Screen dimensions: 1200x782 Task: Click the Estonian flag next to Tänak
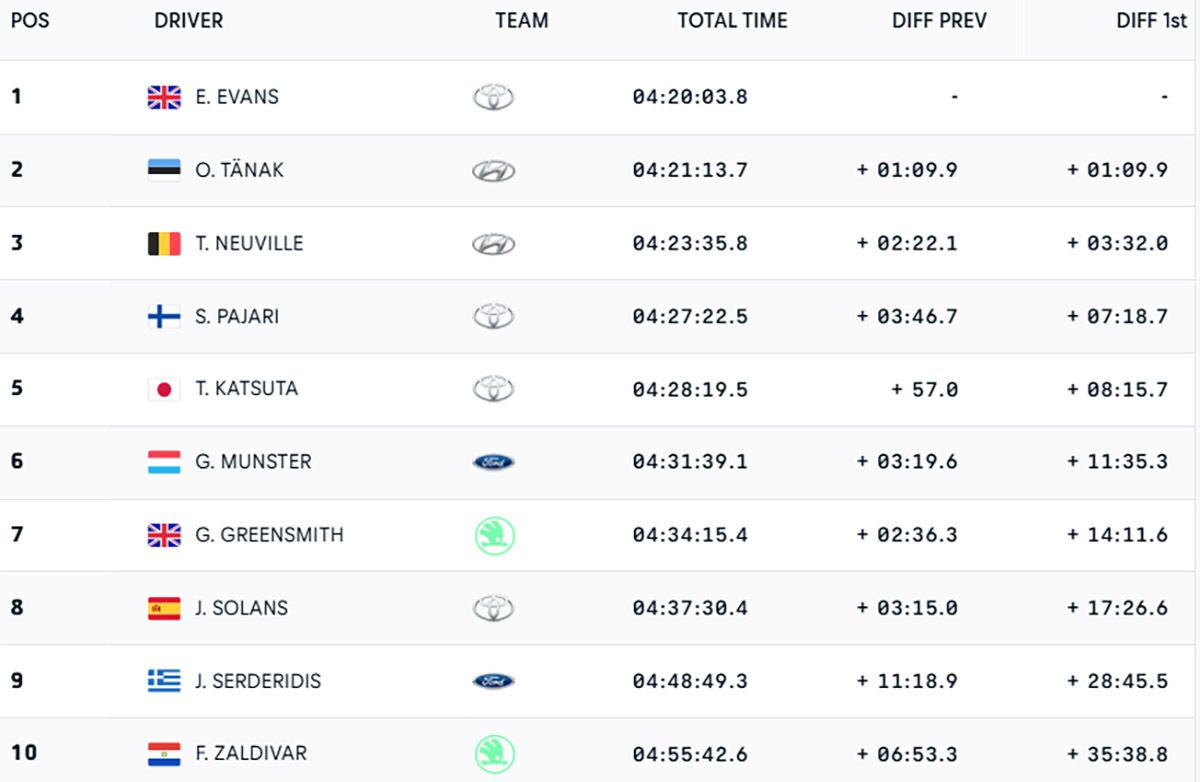click(x=164, y=170)
